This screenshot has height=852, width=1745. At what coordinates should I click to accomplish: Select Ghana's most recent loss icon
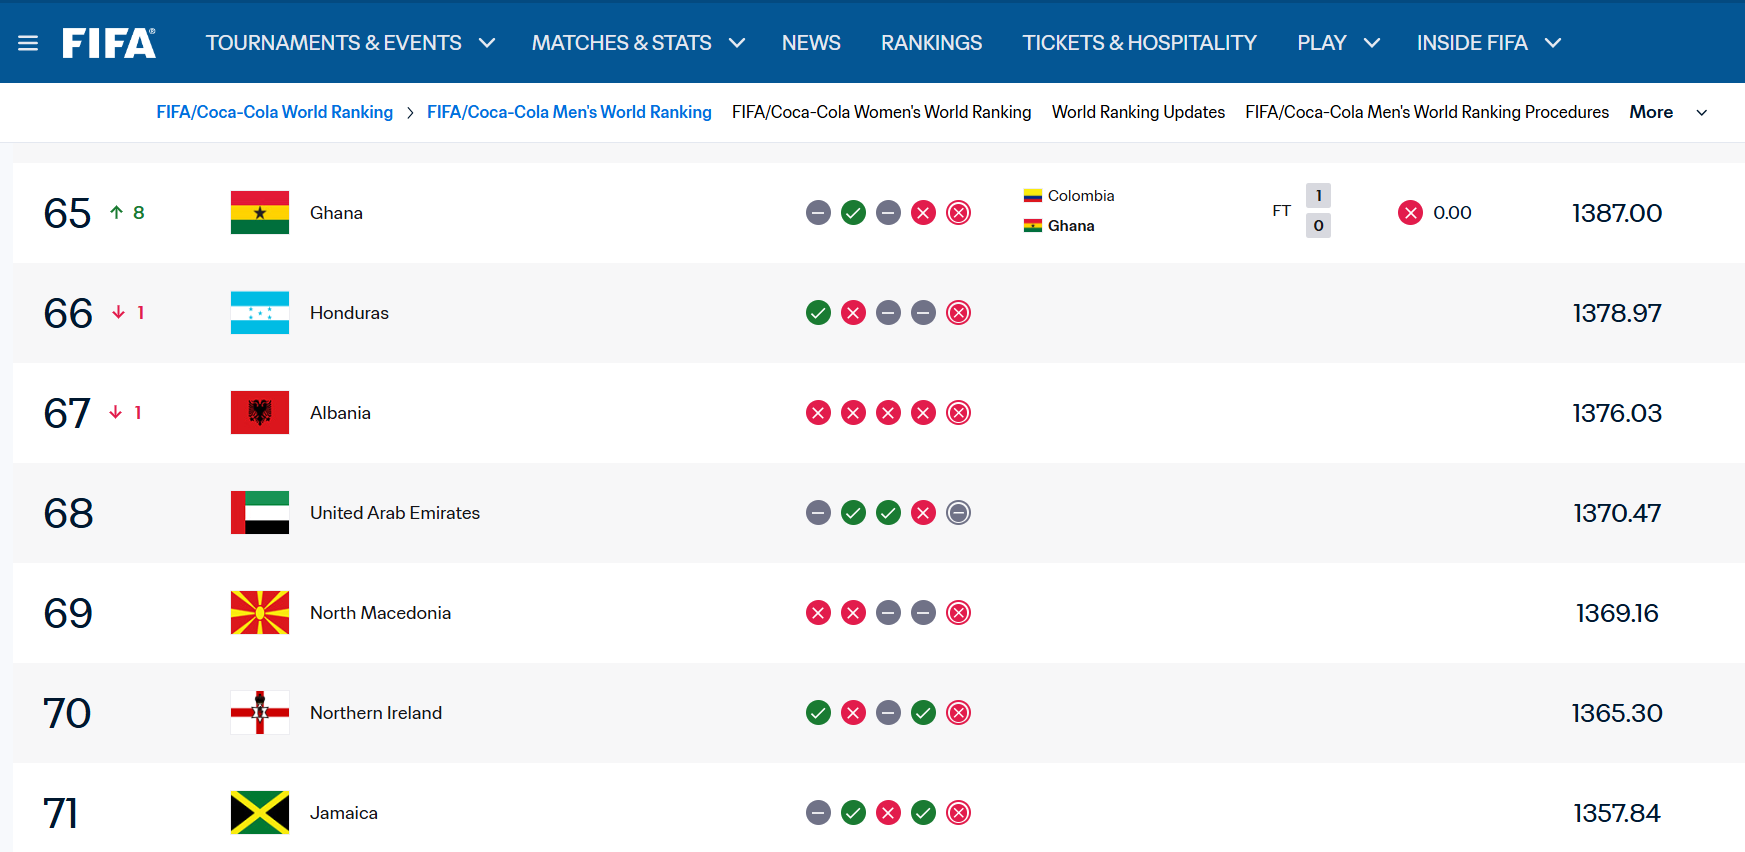point(958,213)
